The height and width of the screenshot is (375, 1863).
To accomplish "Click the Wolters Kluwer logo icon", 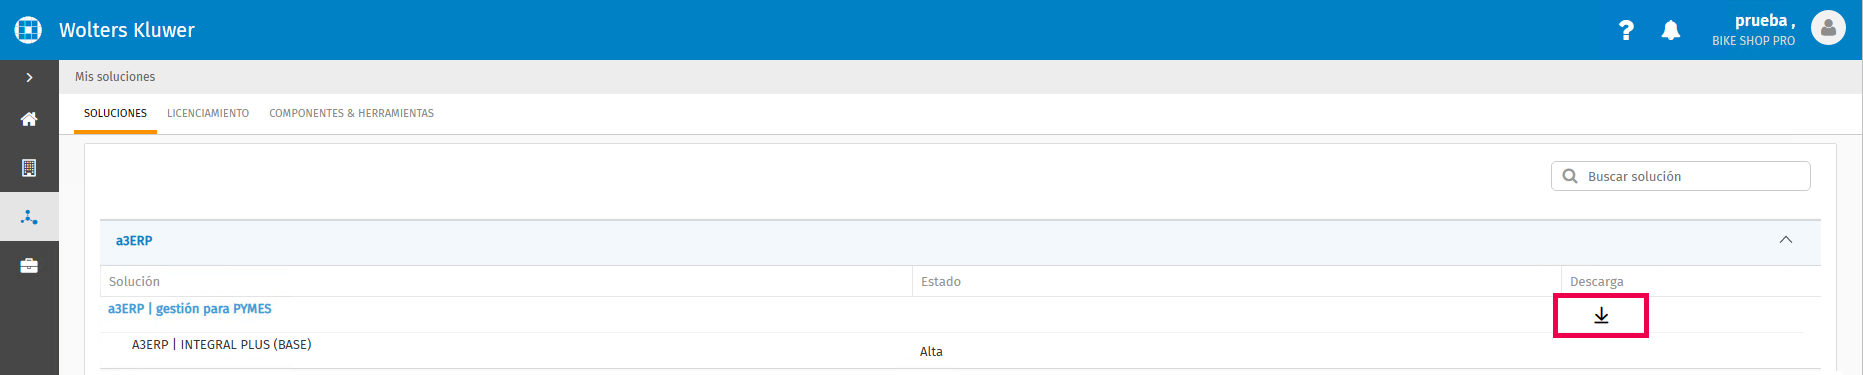I will point(28,30).
